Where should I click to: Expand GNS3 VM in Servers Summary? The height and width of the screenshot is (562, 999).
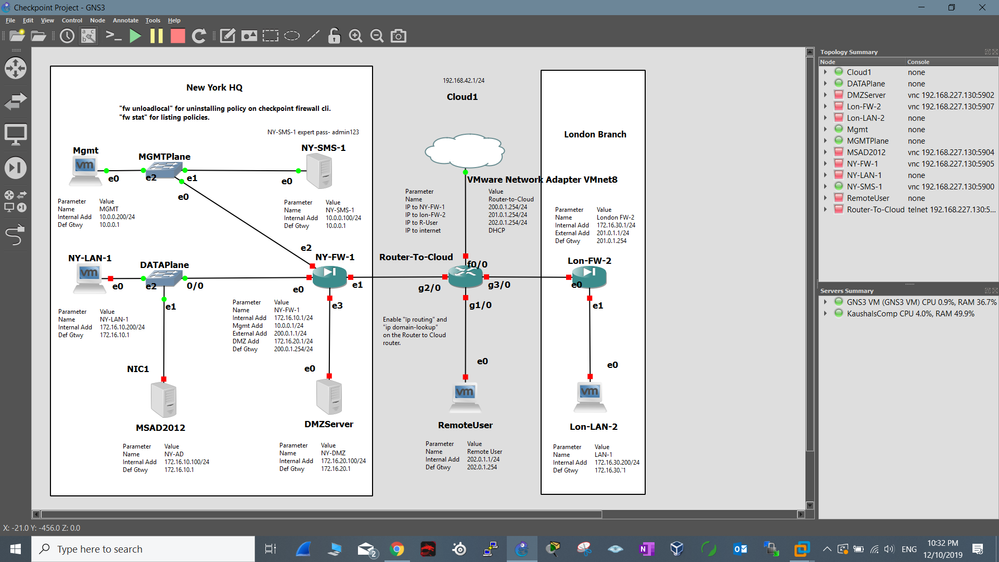[x=825, y=301]
